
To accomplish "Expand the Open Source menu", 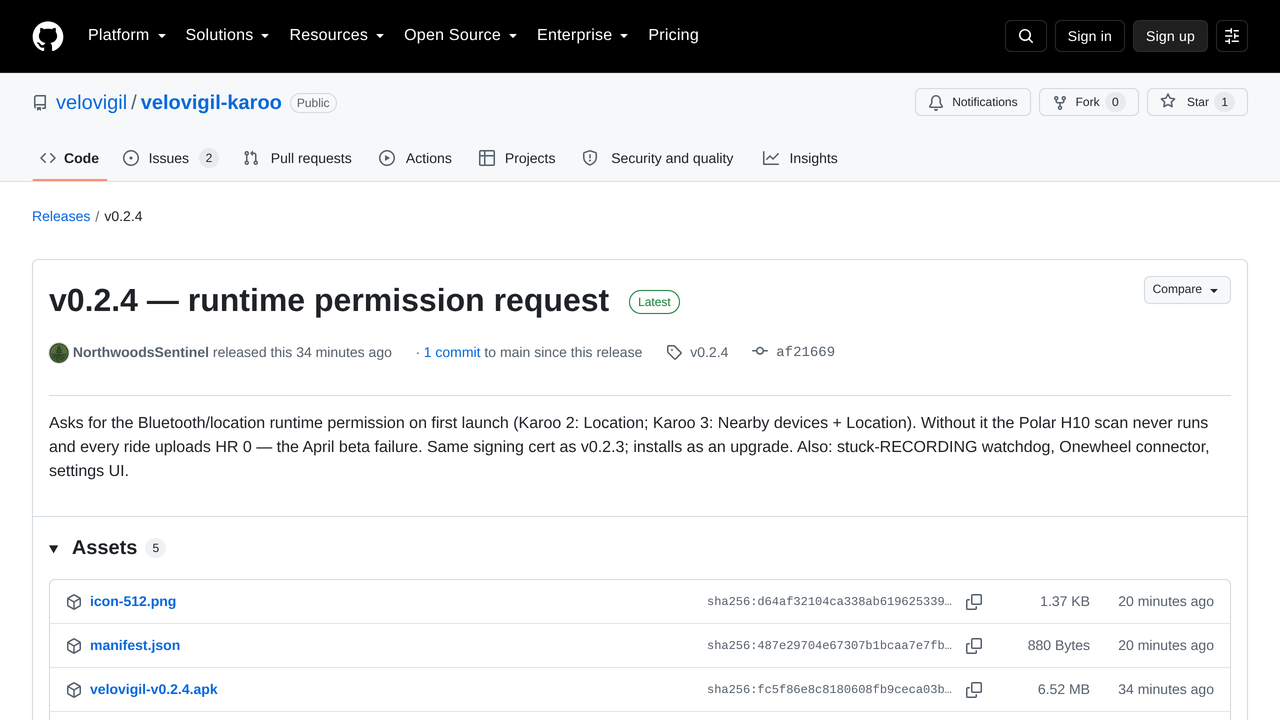I will [461, 35].
